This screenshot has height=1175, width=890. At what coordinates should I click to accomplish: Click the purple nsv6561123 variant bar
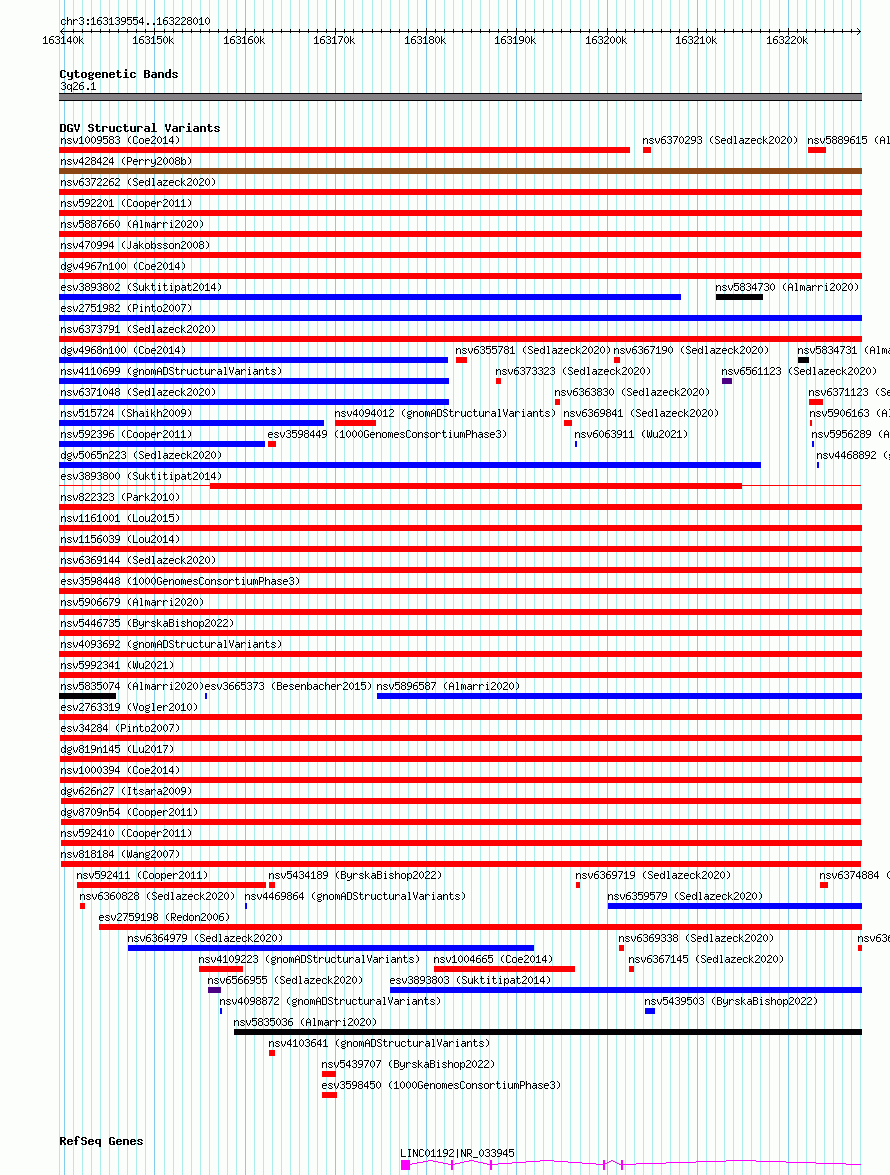[727, 381]
